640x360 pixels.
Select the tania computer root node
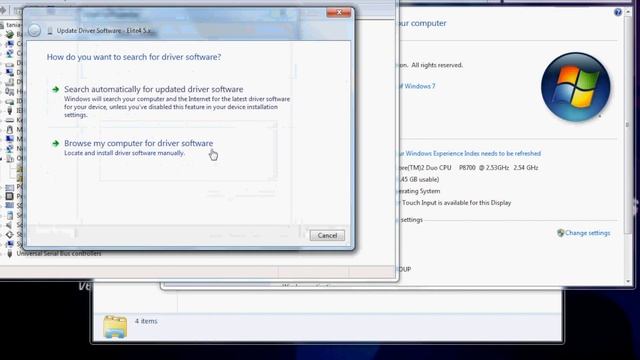point(13,25)
